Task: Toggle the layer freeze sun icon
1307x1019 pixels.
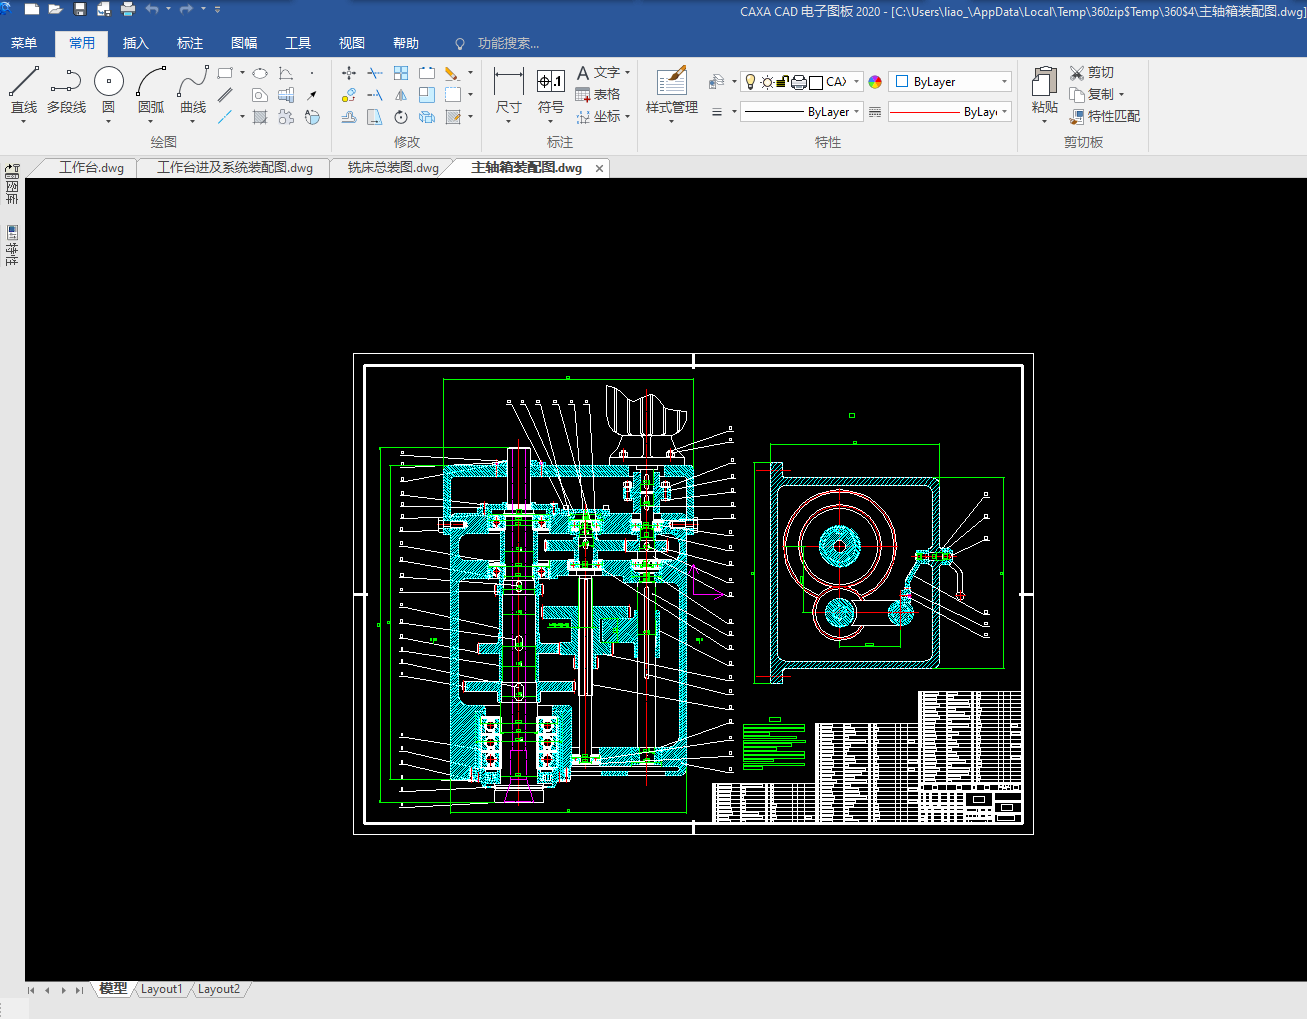Action: point(767,82)
